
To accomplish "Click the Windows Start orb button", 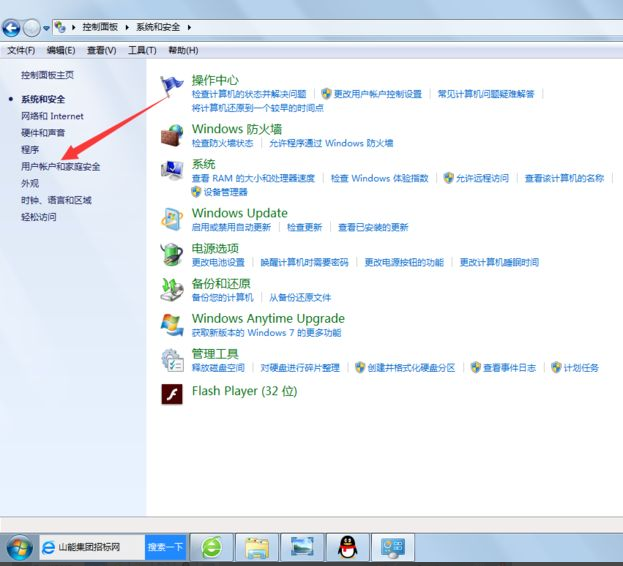I will click(18, 547).
